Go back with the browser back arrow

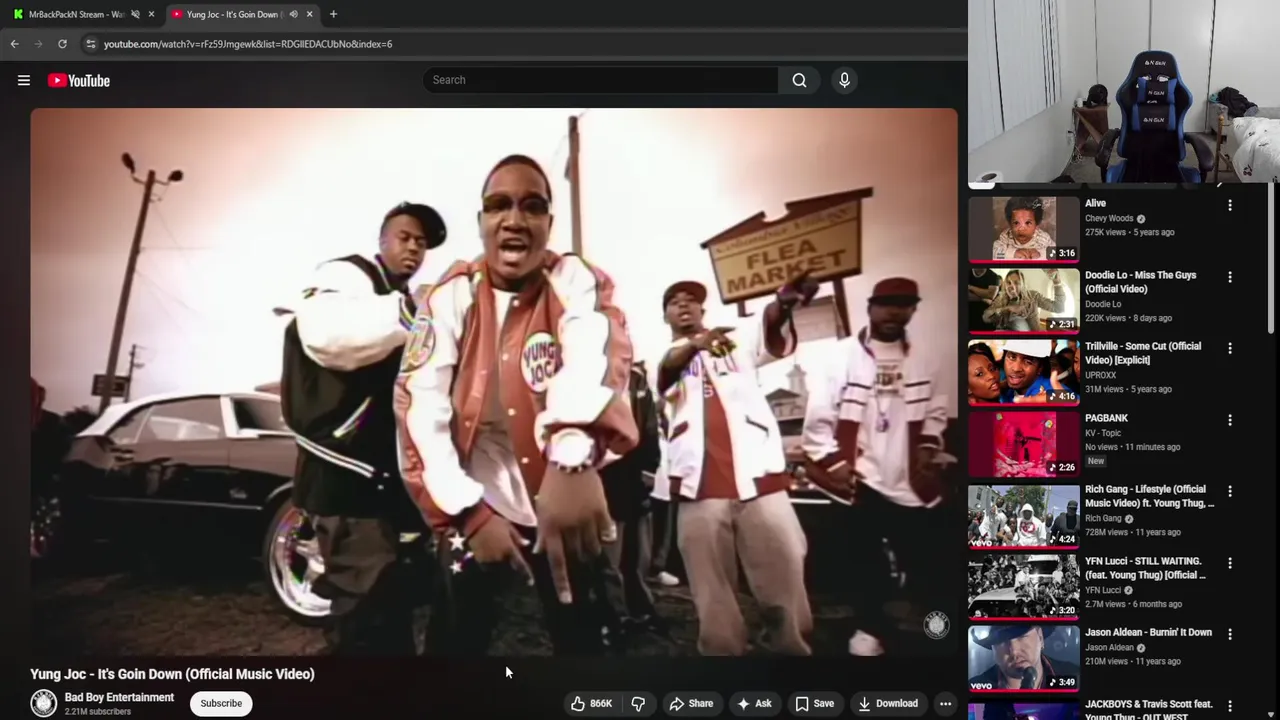14,44
